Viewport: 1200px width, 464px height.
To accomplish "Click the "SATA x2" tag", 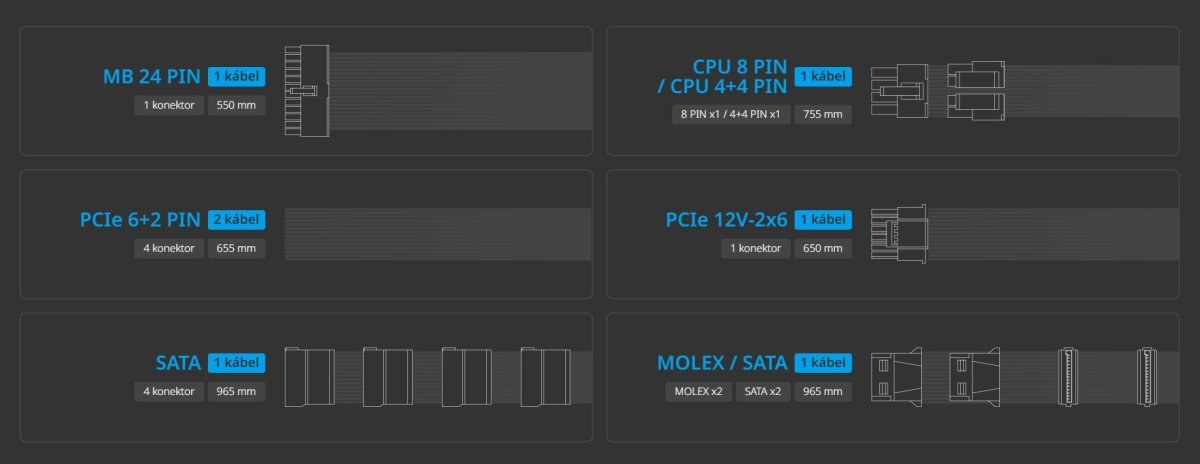I will coord(765,391).
